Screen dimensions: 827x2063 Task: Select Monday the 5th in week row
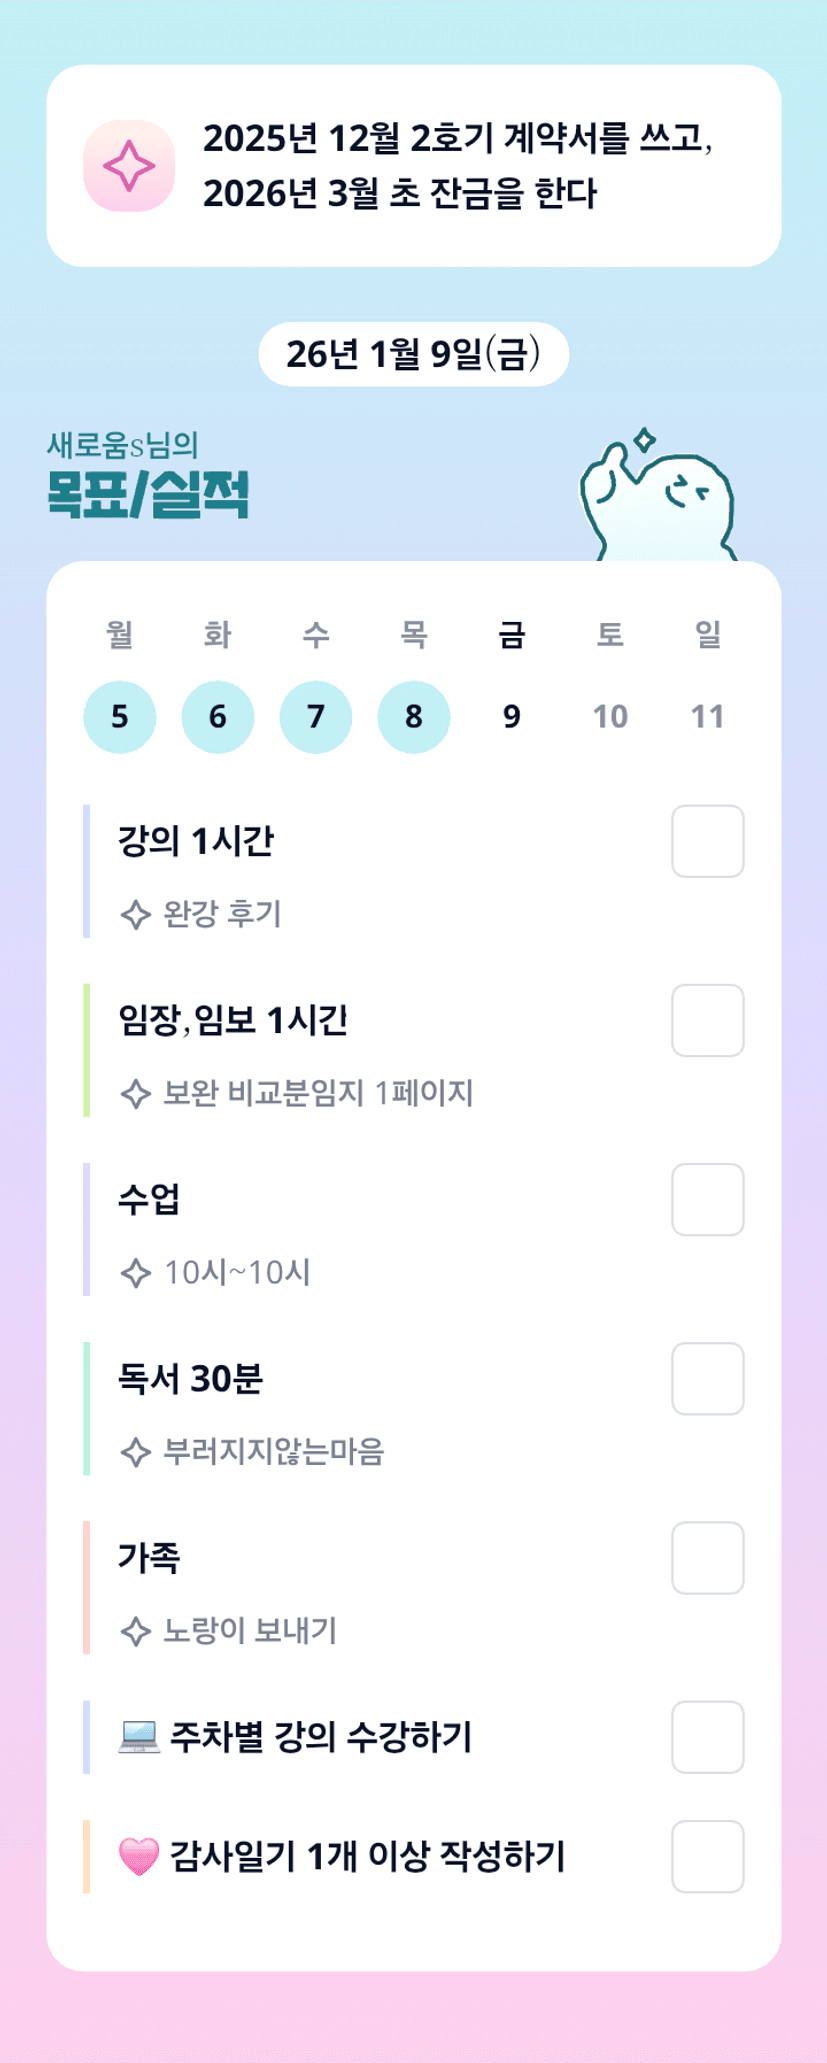(120, 717)
